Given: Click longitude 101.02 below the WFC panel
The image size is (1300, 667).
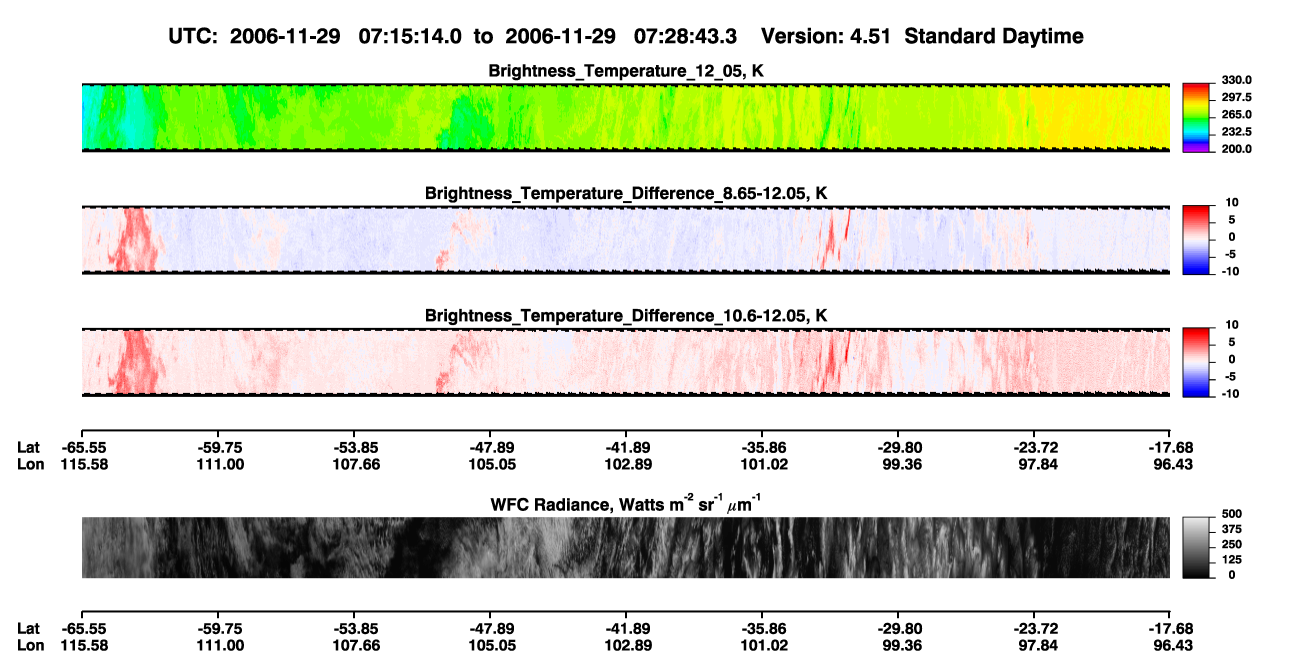Looking at the screenshot, I should coord(762,644).
